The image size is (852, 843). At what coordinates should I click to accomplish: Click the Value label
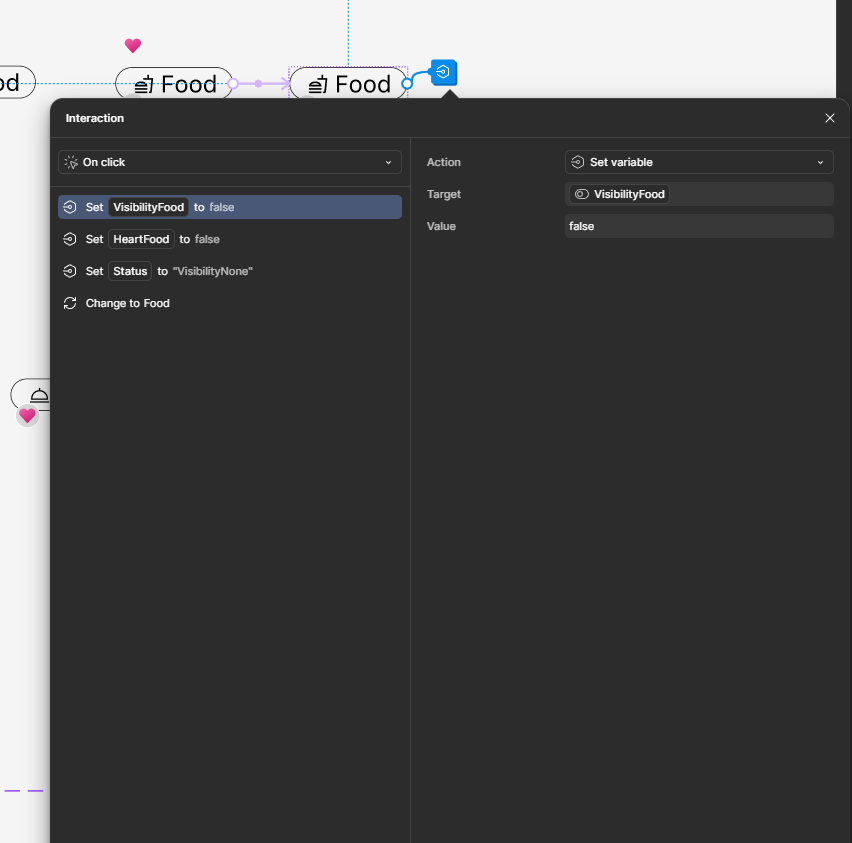tap(441, 226)
